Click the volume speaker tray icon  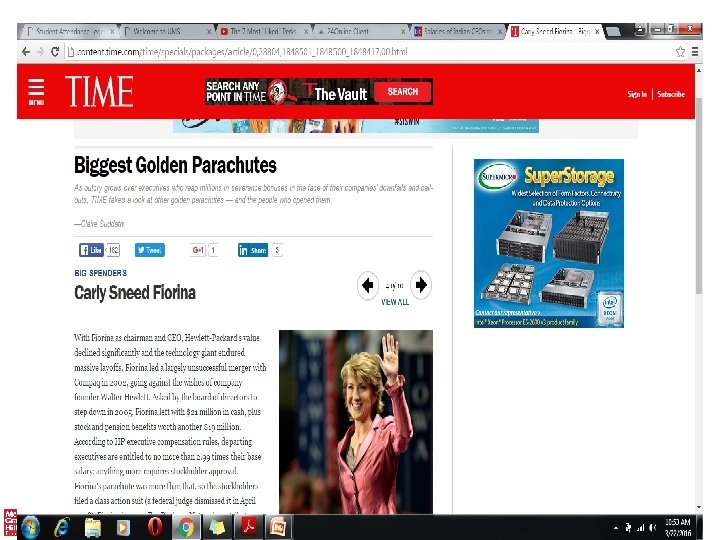(x=652, y=528)
